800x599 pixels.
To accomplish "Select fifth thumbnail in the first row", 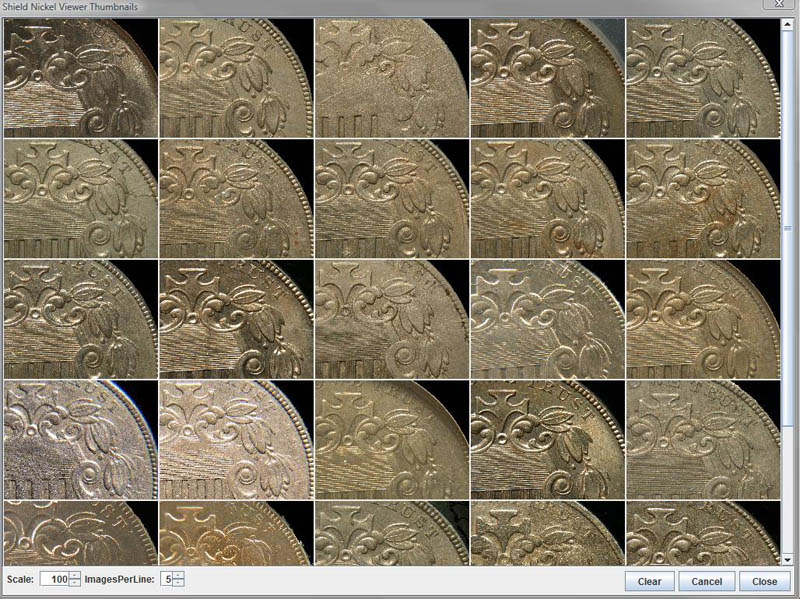I will click(x=703, y=78).
